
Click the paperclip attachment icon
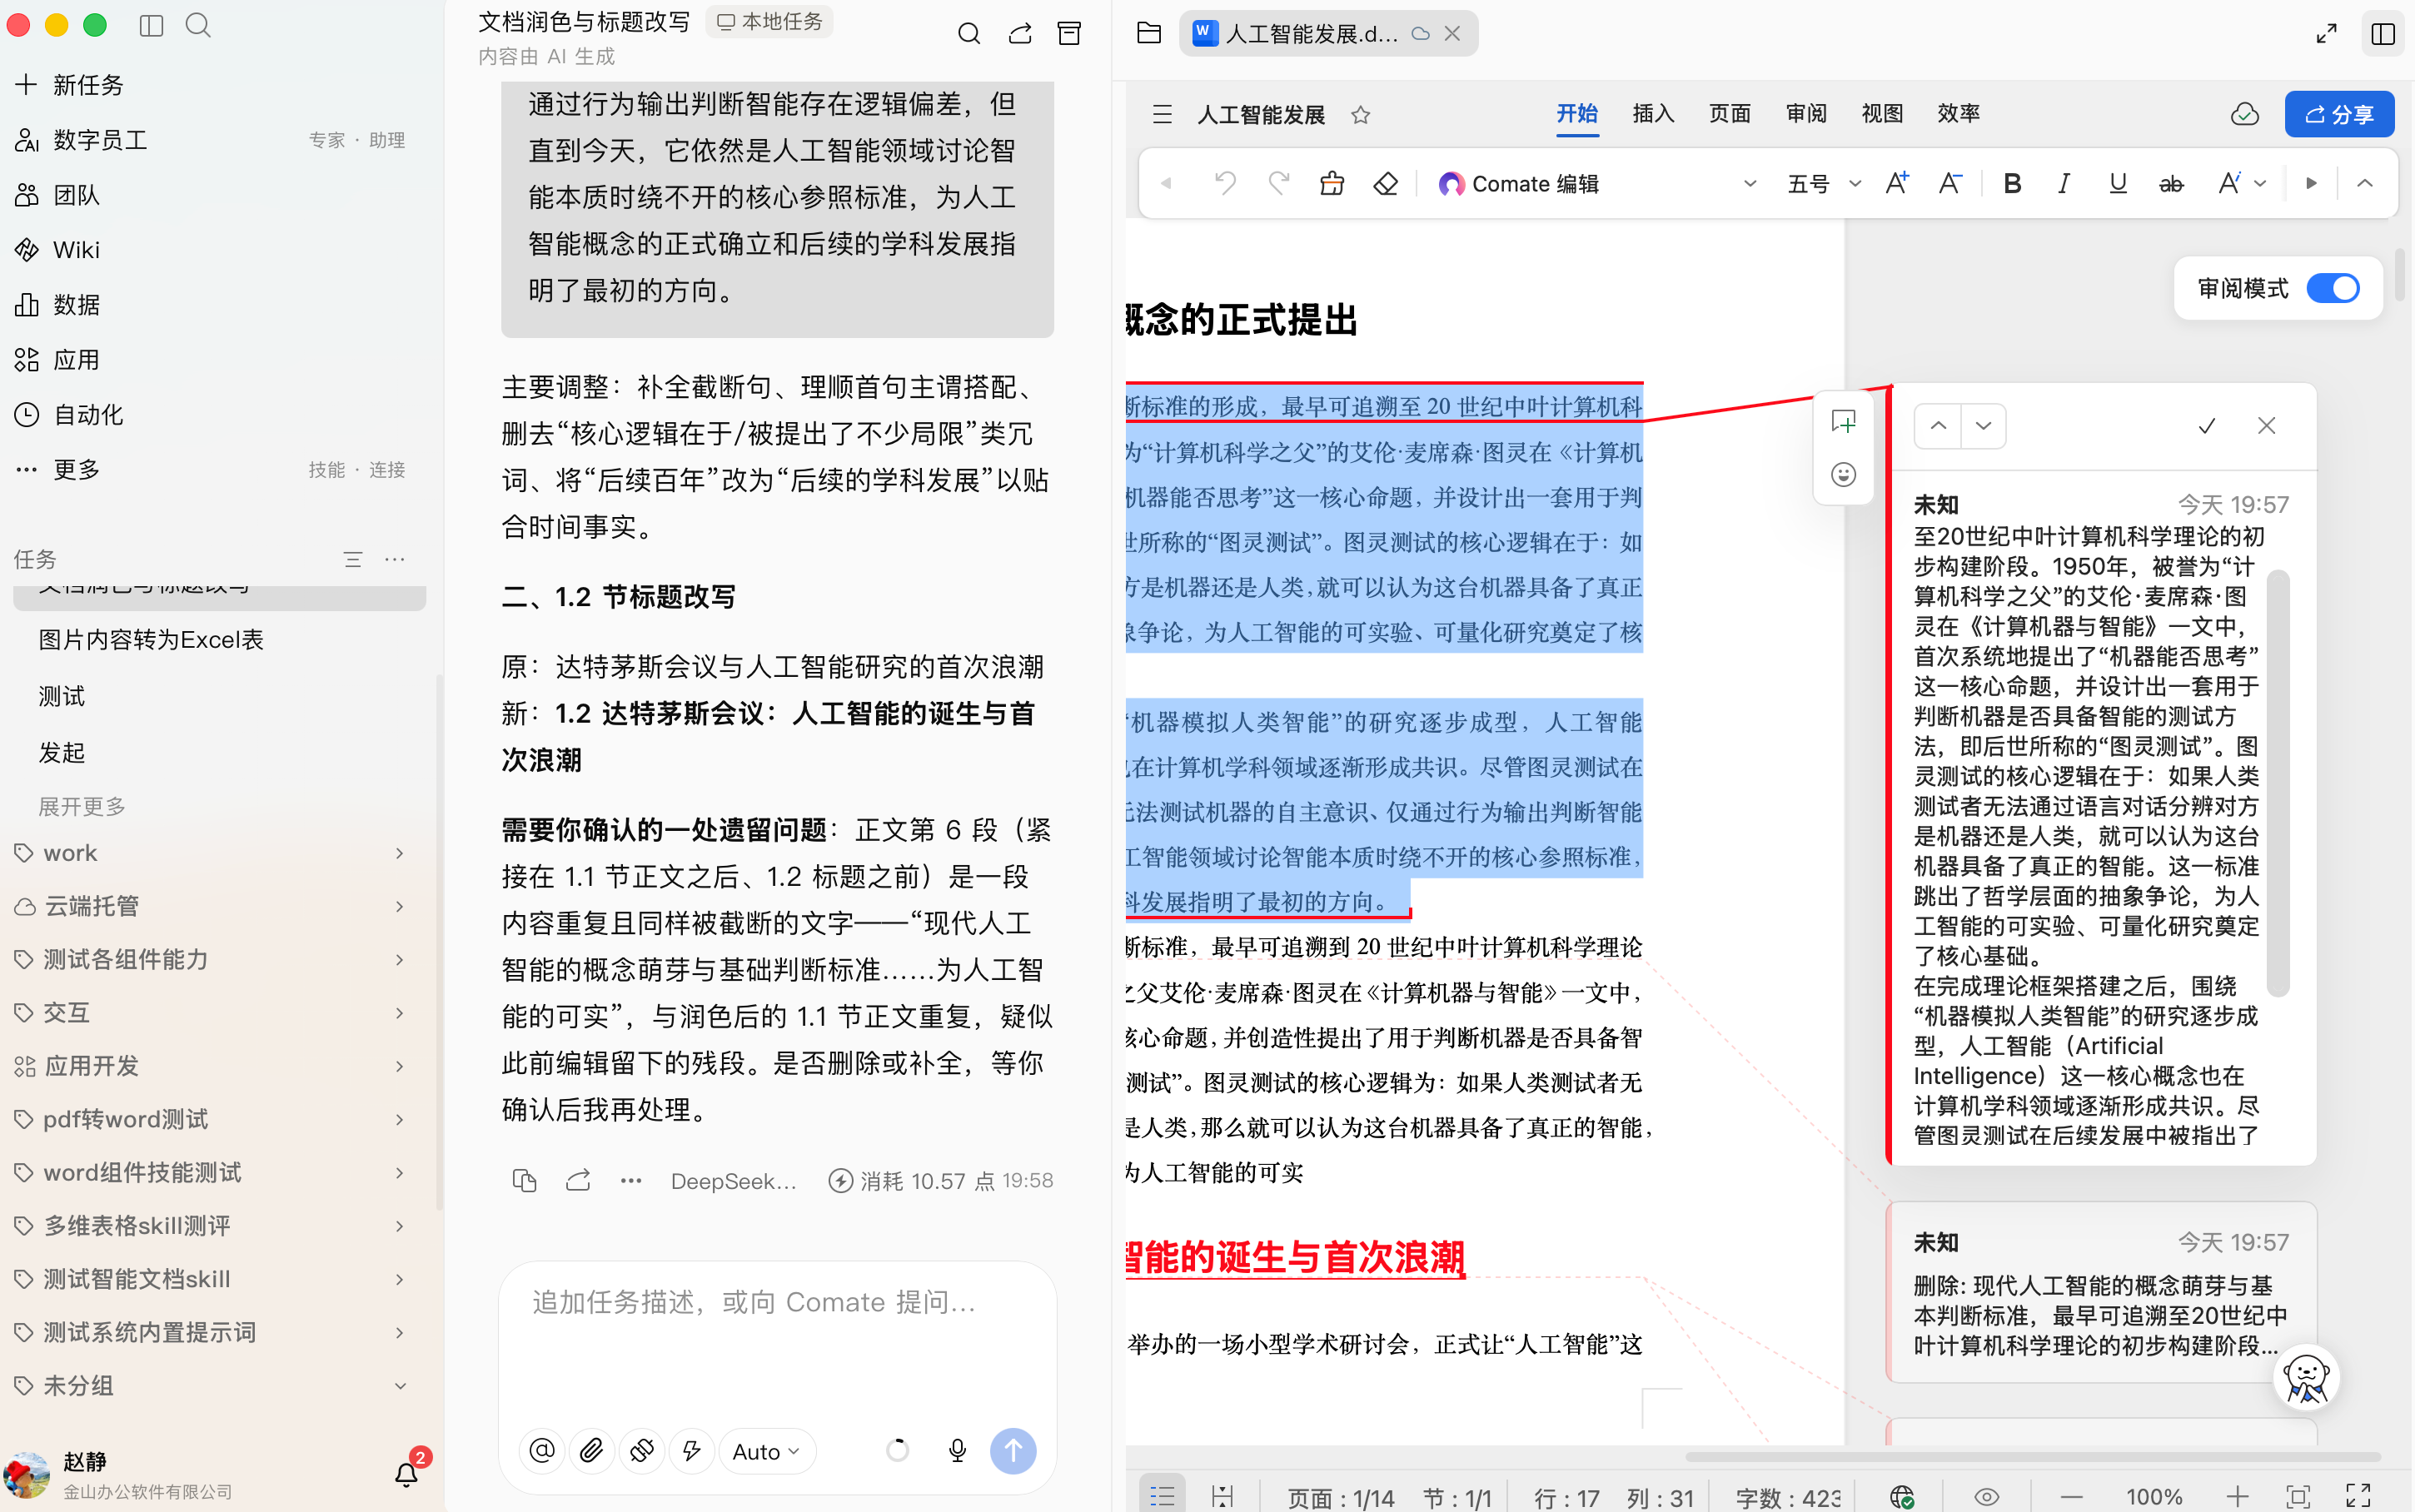pos(591,1450)
